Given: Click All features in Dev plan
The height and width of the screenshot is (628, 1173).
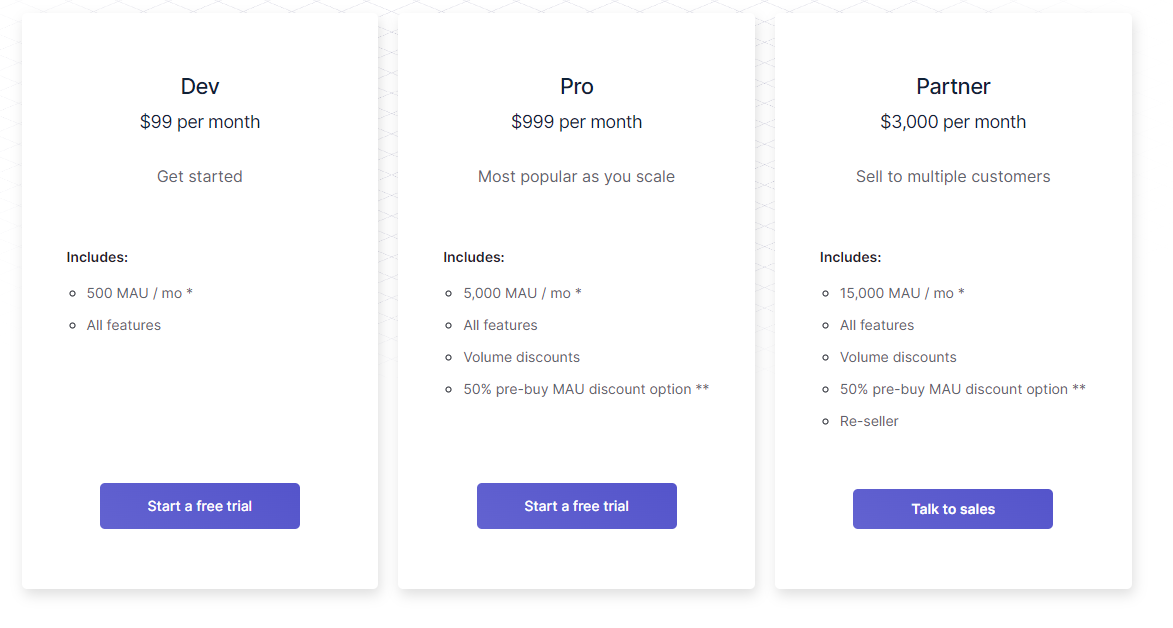Looking at the screenshot, I should tap(123, 326).
